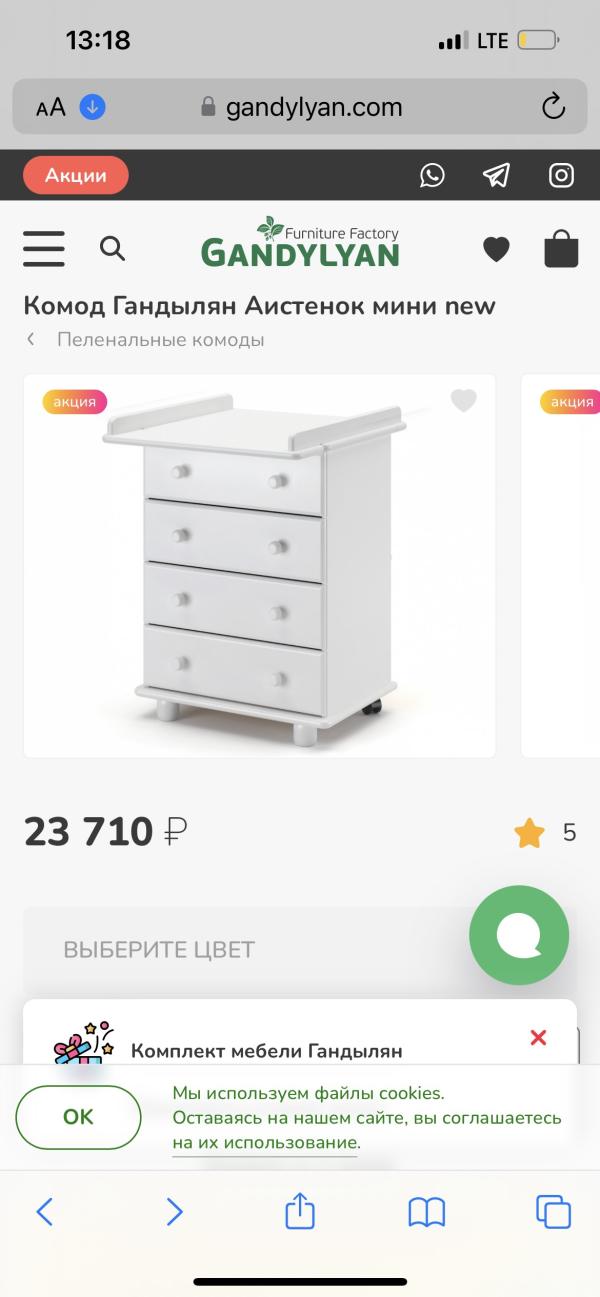This screenshot has height=1297, width=600.
Task: Open the hamburger menu
Action: 44,249
